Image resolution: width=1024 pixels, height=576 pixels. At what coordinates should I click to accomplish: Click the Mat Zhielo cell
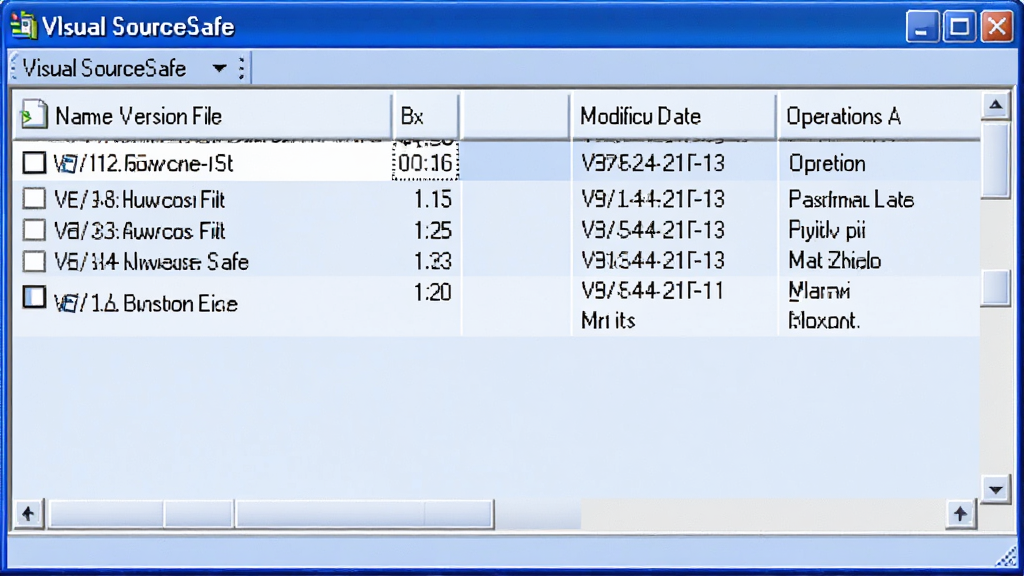coord(835,261)
